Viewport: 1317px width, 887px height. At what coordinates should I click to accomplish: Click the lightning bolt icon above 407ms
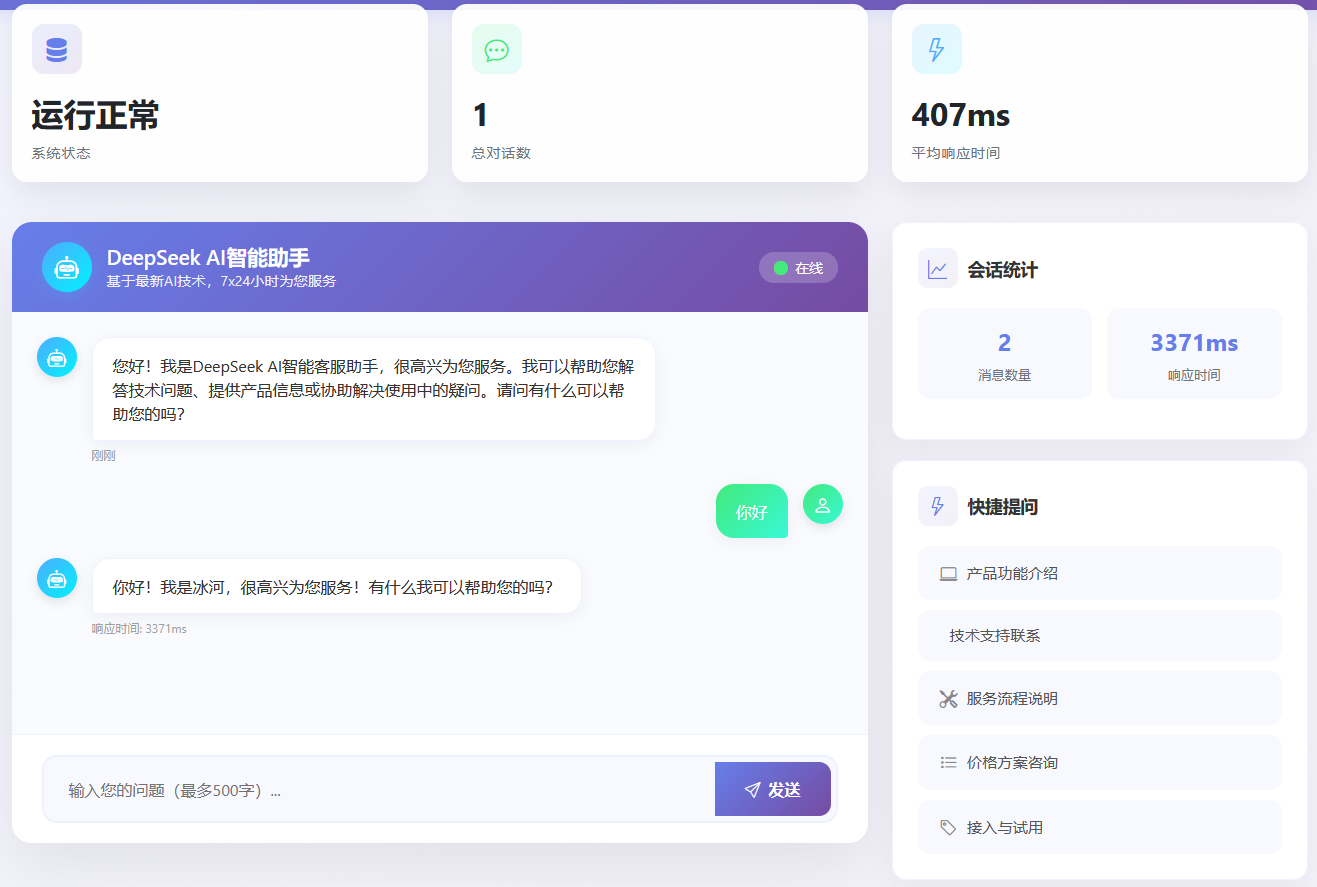point(937,49)
